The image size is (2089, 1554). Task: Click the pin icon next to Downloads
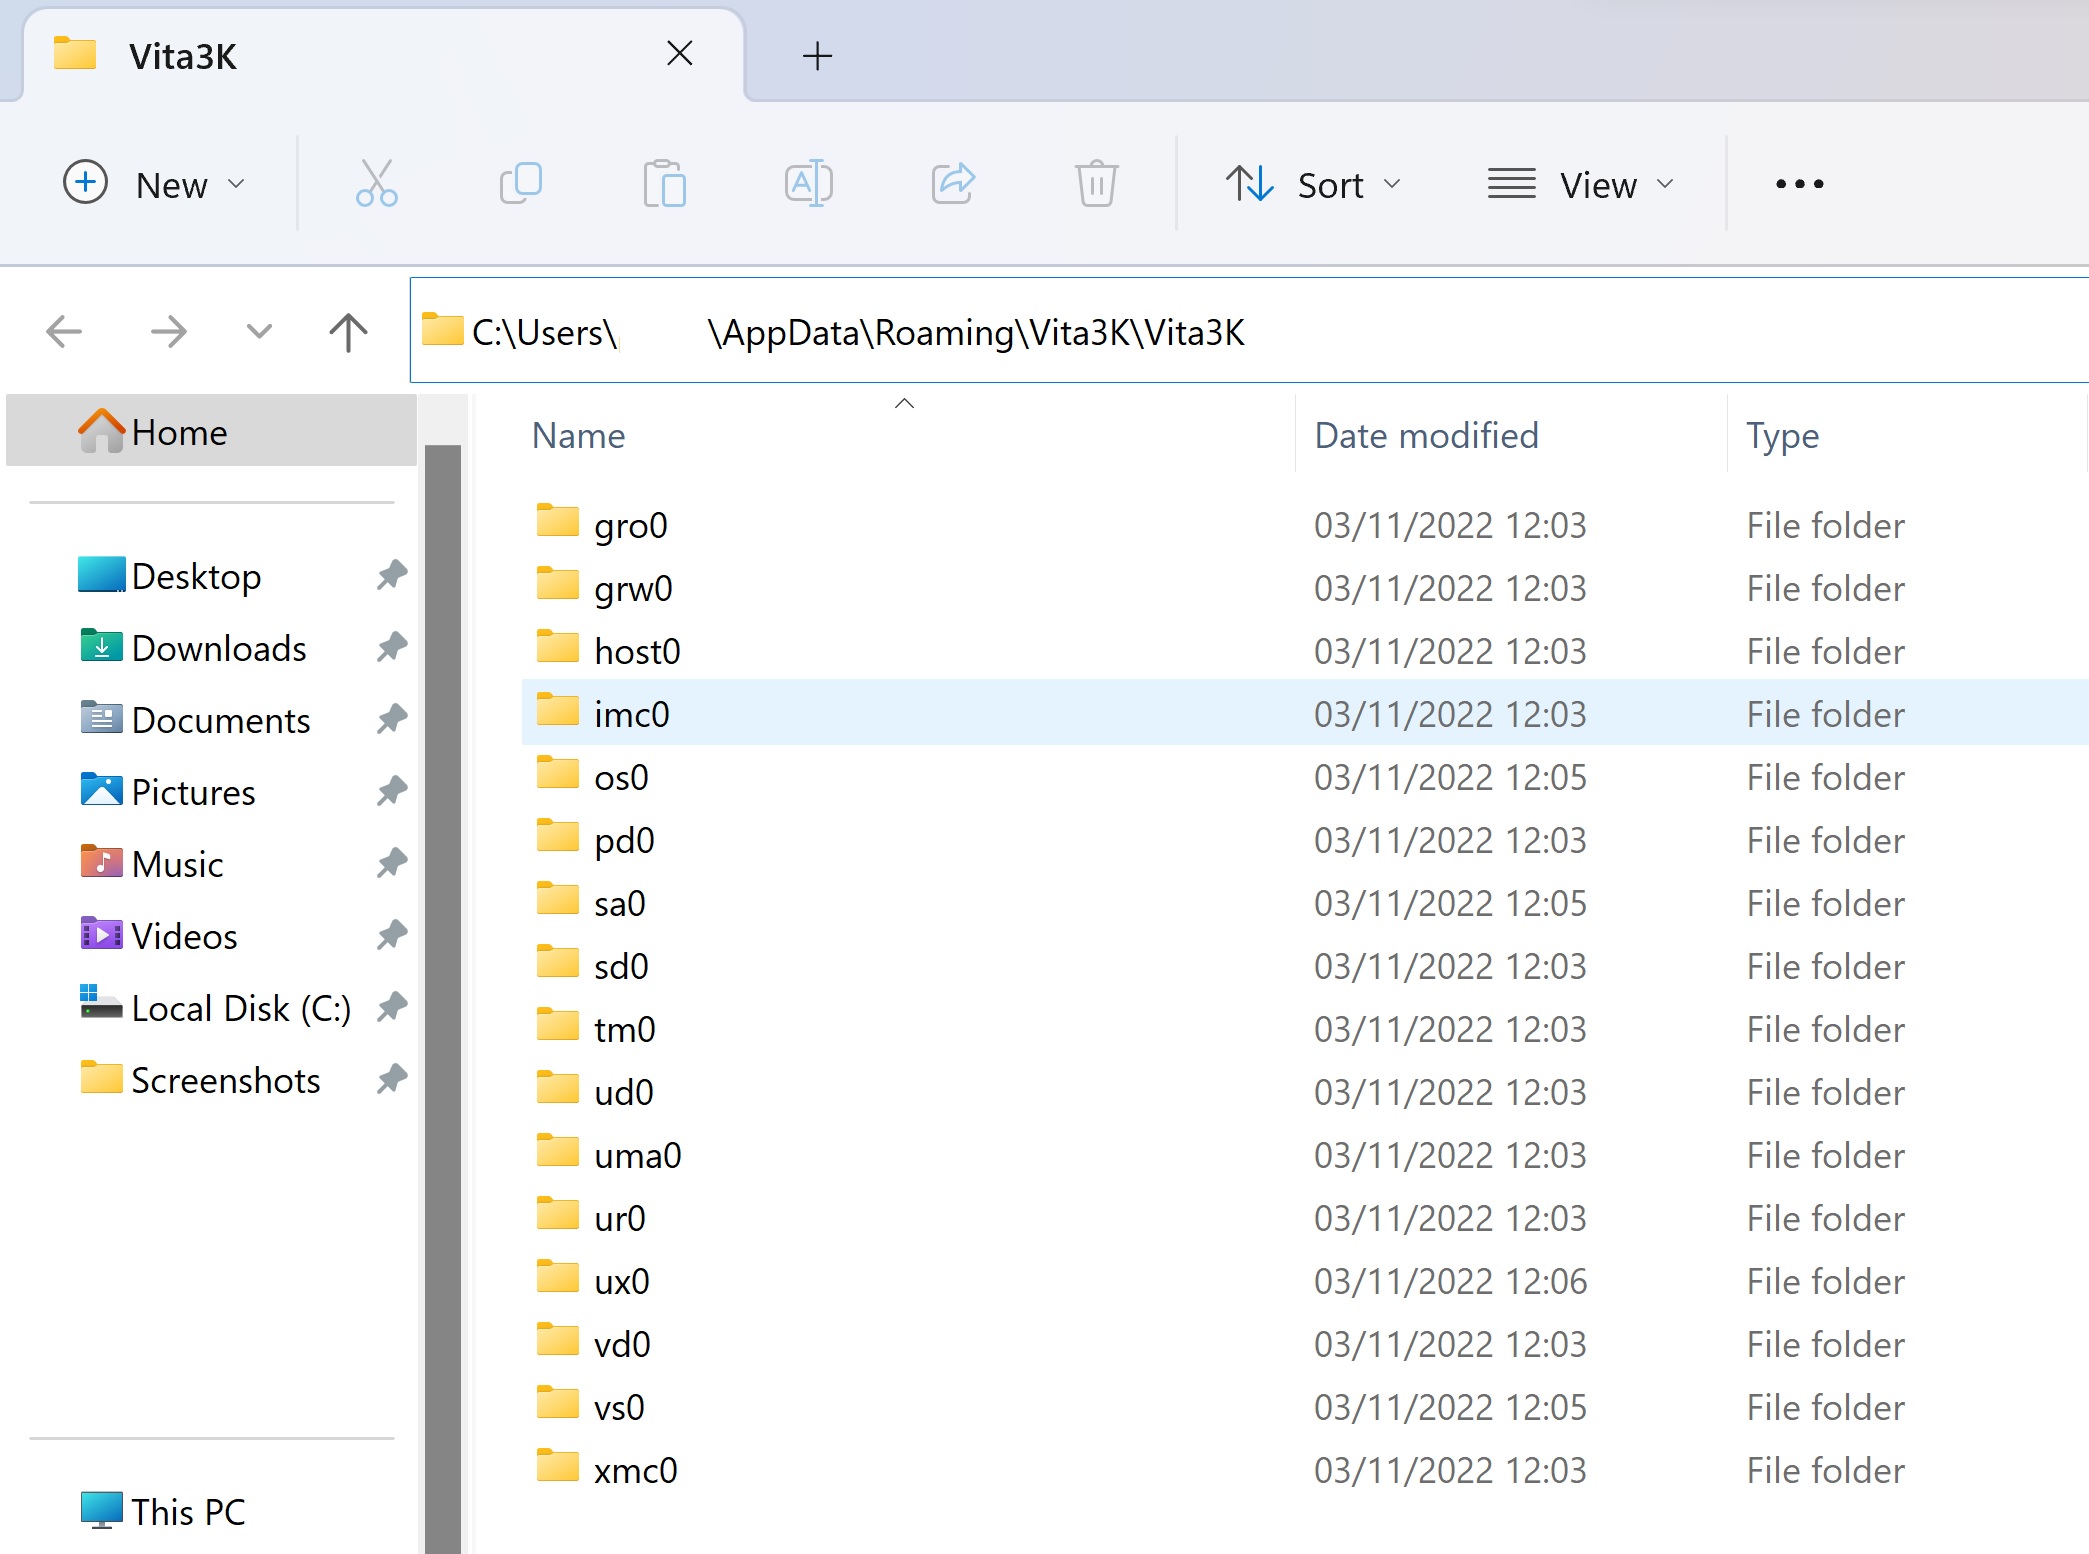pos(392,647)
